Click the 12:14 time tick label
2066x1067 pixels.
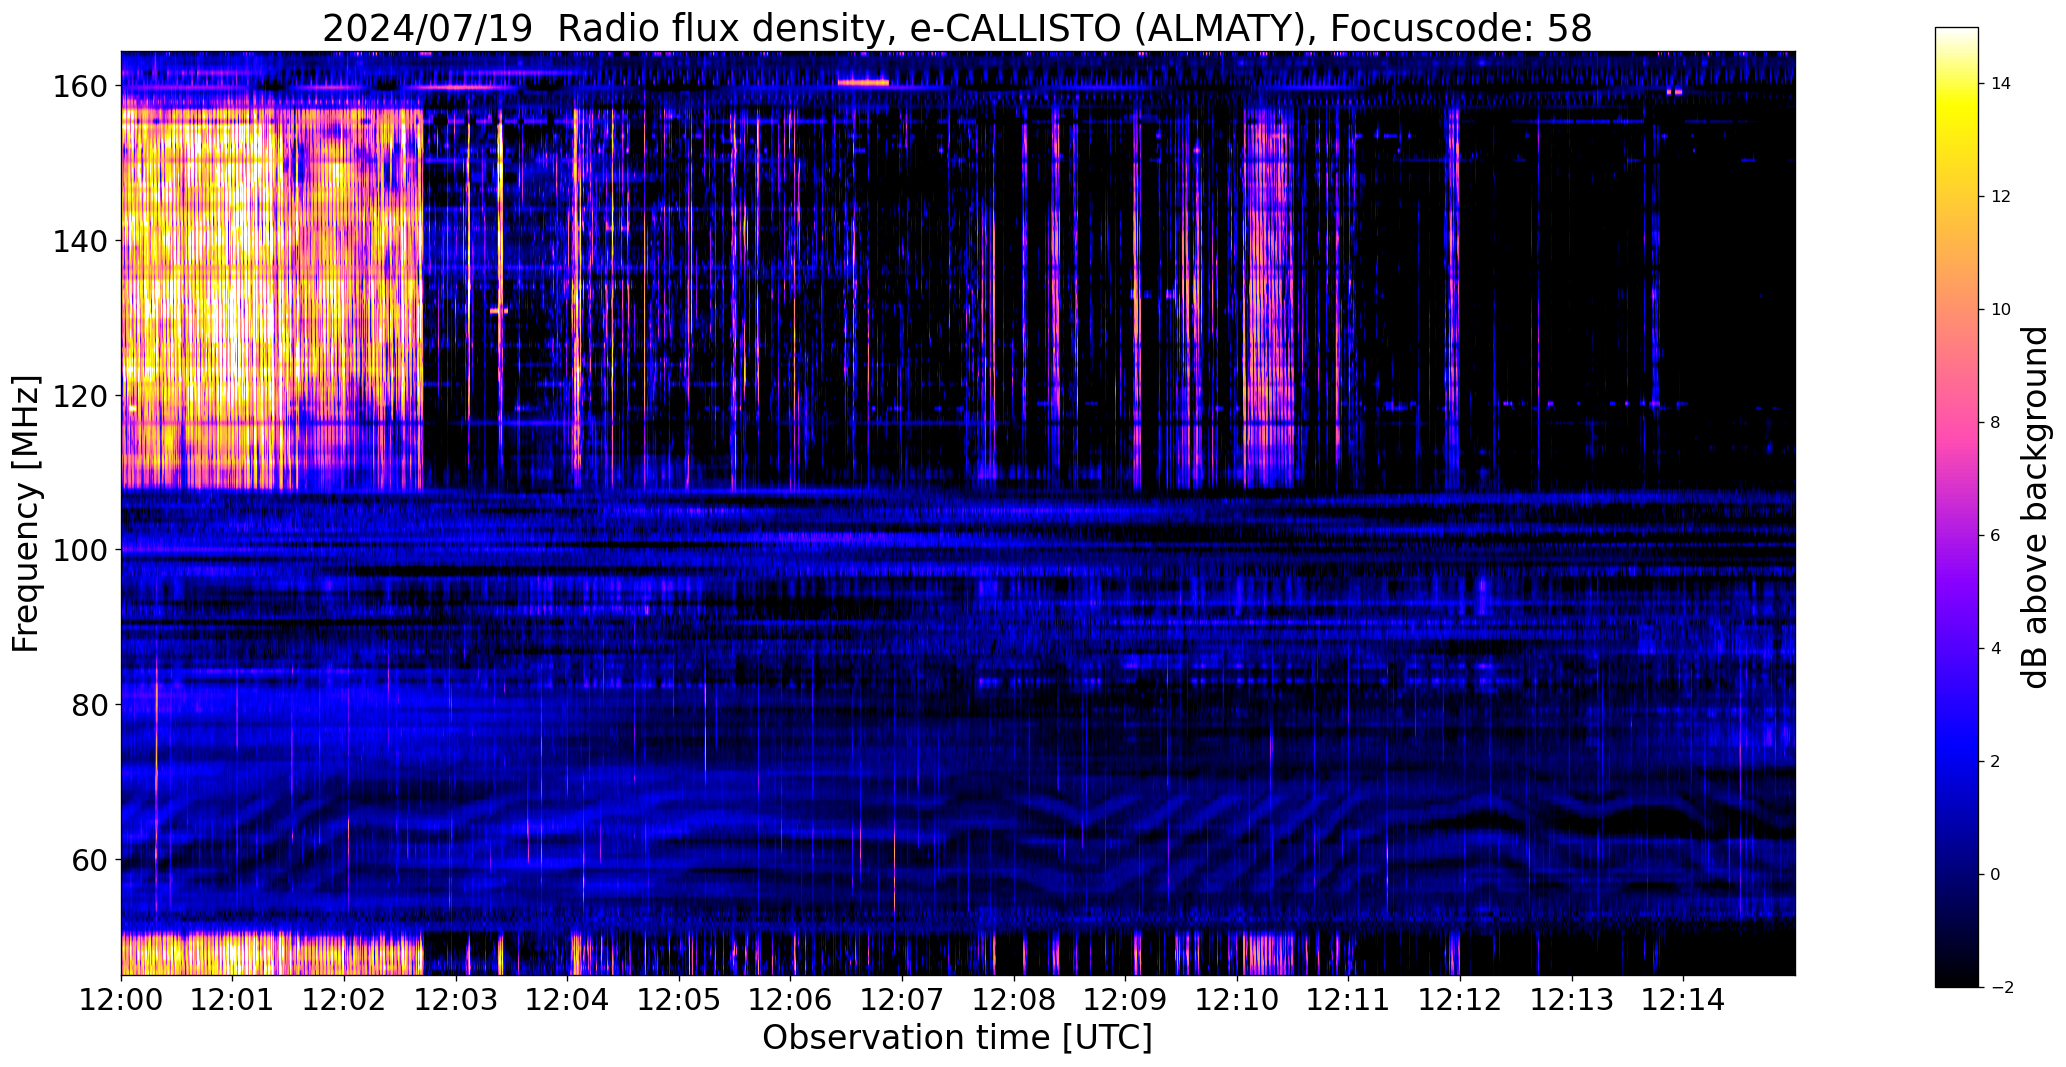1683,1000
